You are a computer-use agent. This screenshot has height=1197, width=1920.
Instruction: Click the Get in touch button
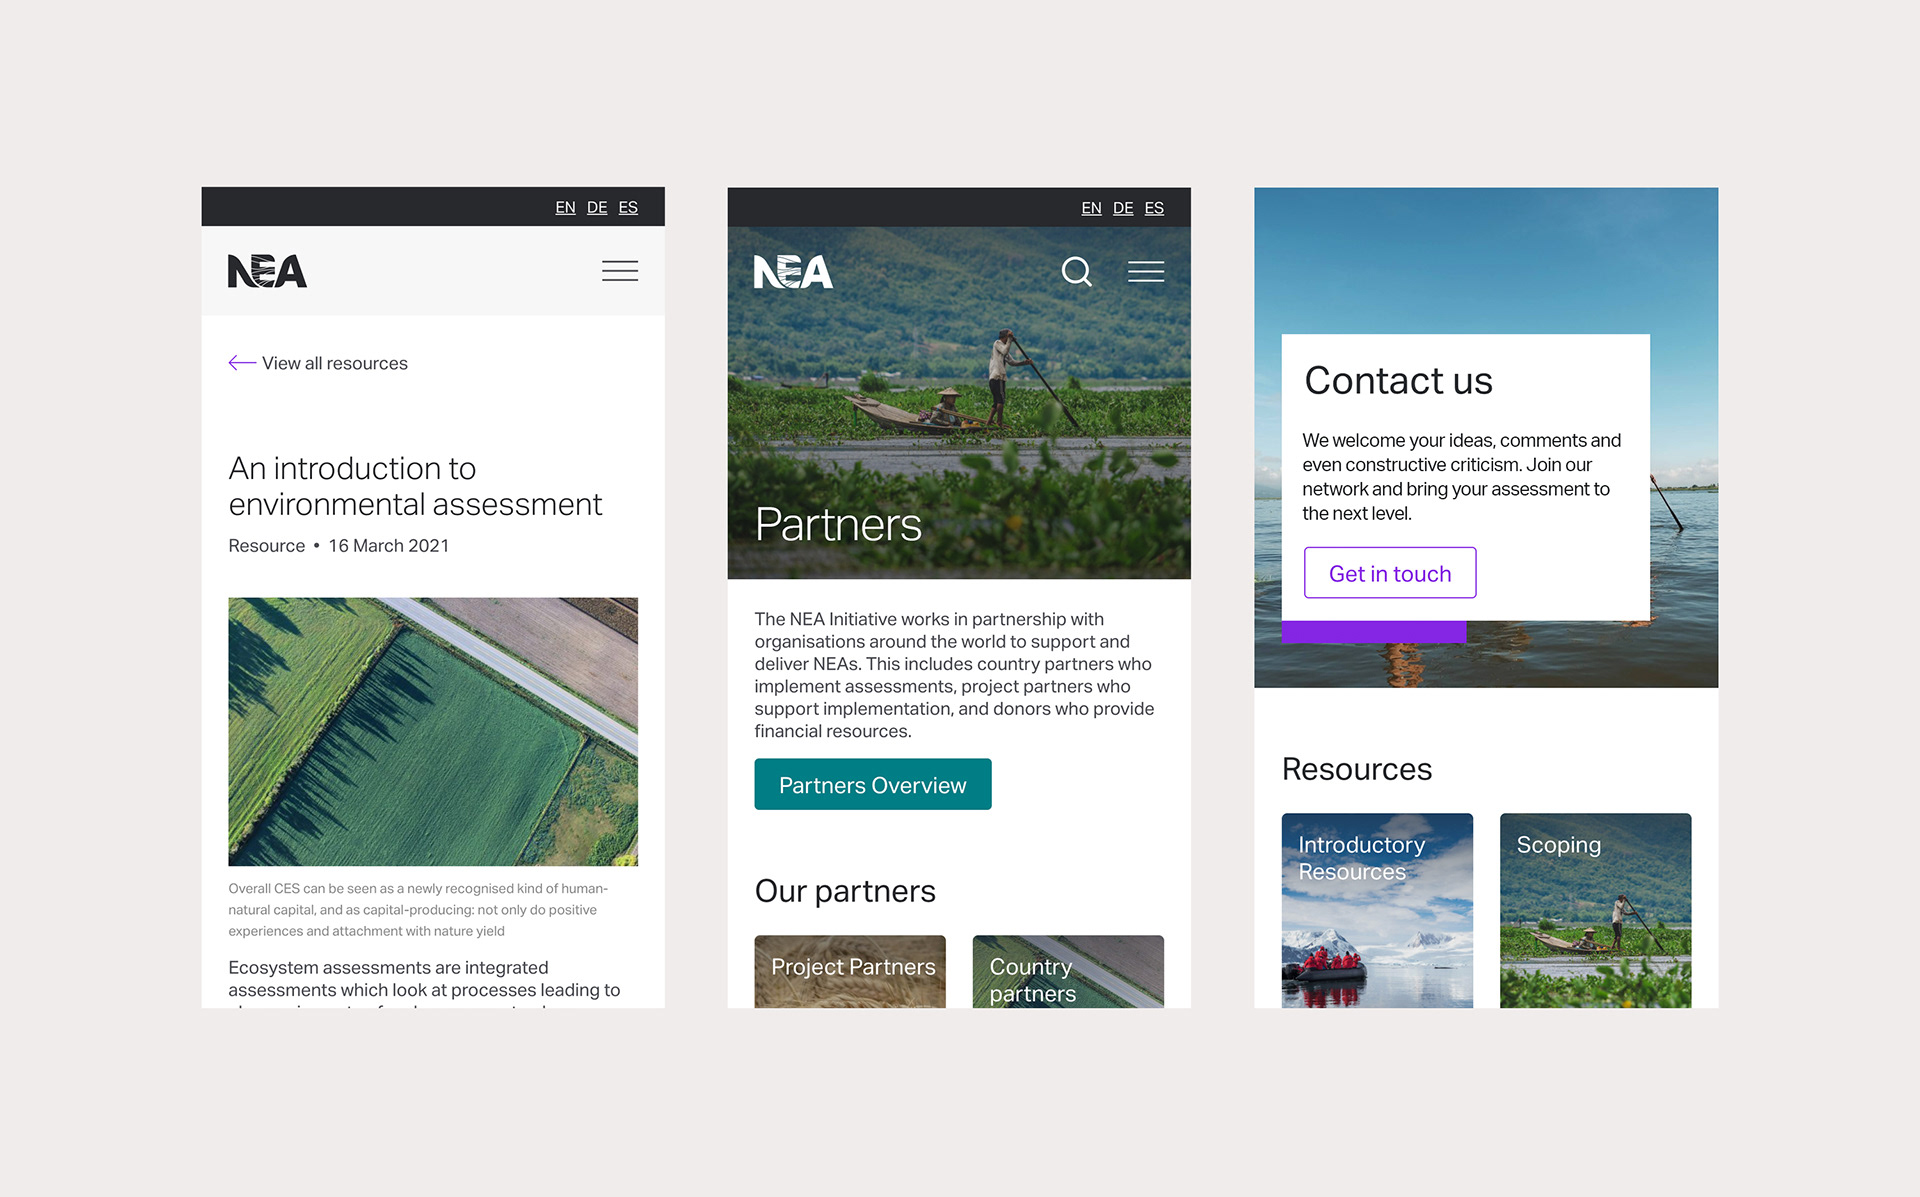tap(1390, 573)
